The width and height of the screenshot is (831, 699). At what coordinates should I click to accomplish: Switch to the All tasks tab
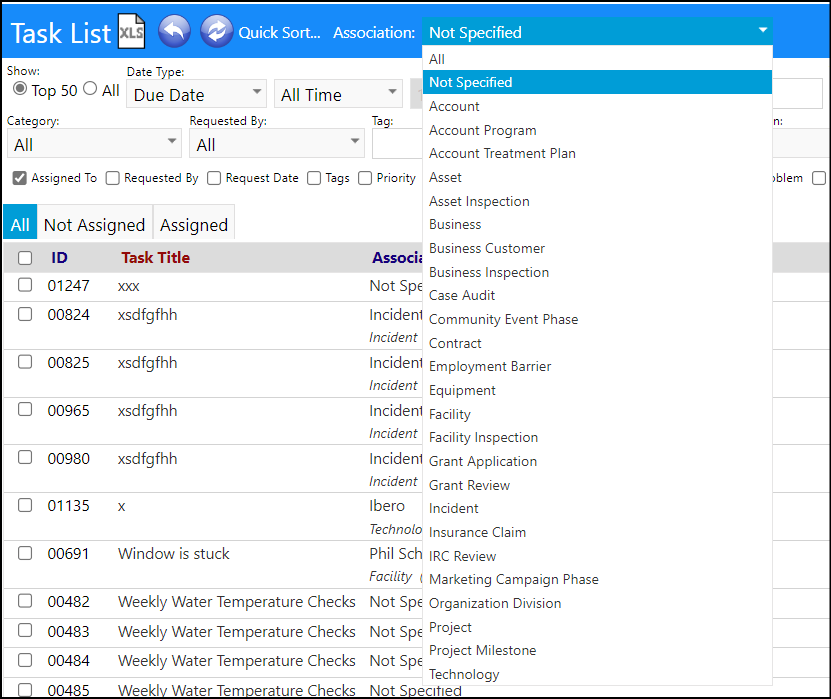click(20, 222)
